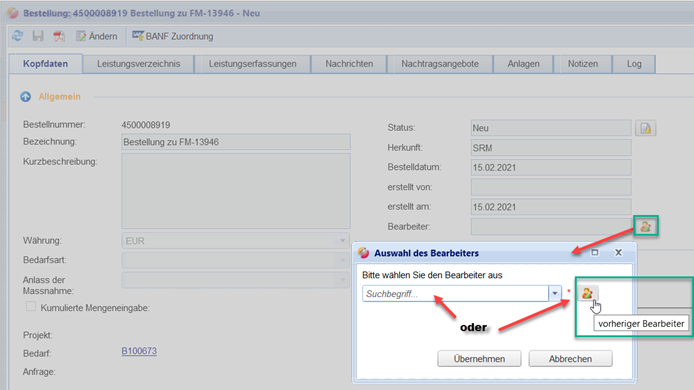Toggle the Kumulierte Mengeneingabe checkbox

[x=31, y=306]
